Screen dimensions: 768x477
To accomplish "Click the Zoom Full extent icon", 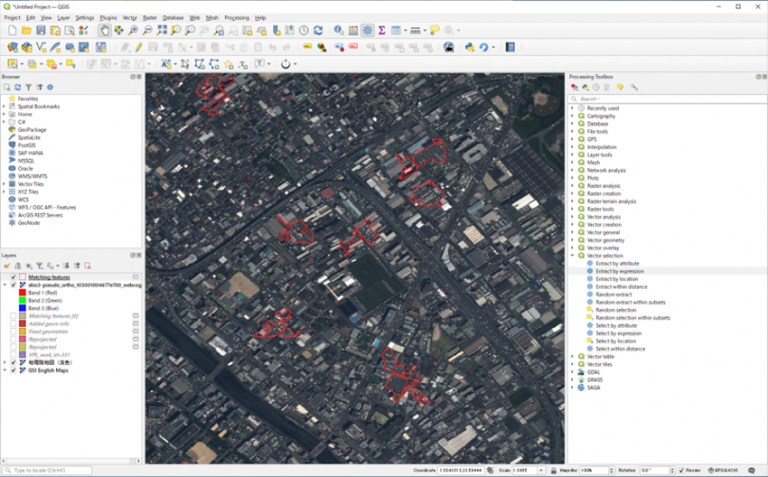I will pyautogui.click(x=162, y=30).
